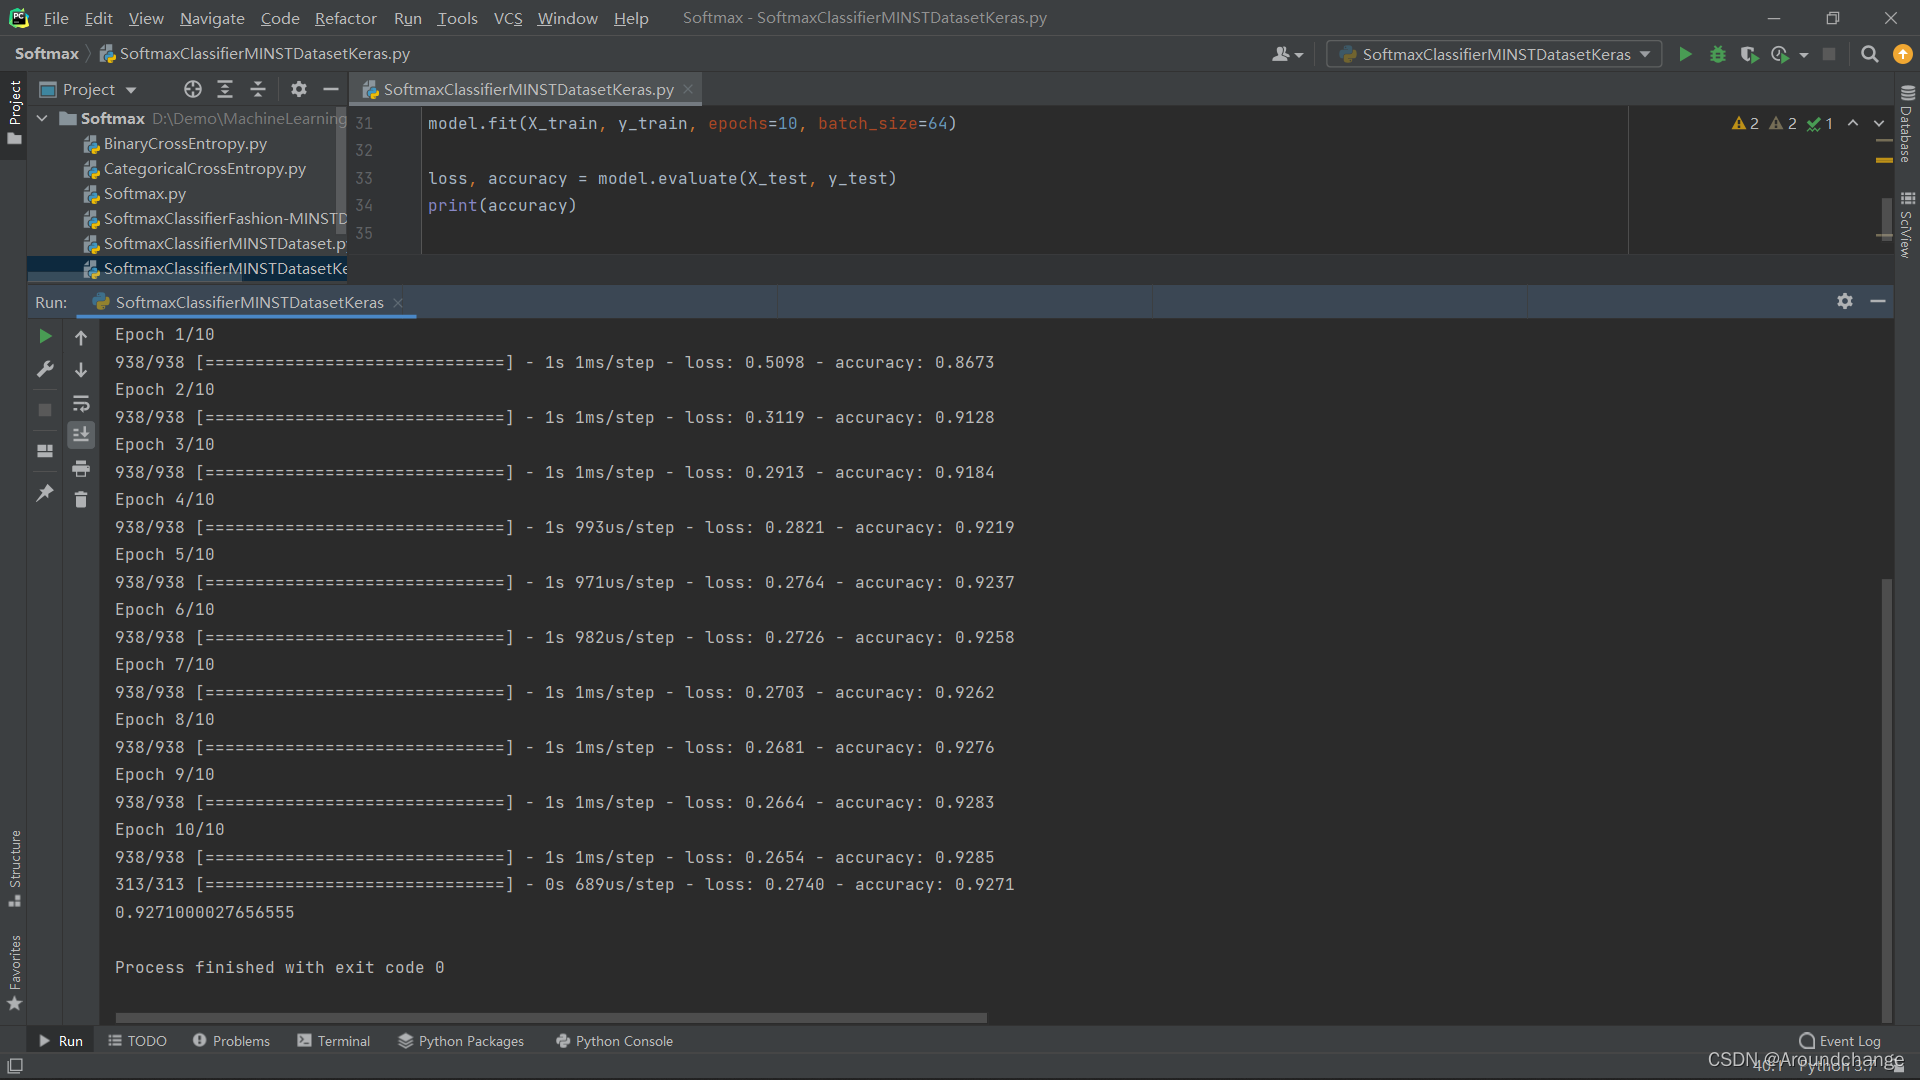The height and width of the screenshot is (1080, 1920).
Task: Start debugging with the bug icon
Action: (x=1718, y=54)
